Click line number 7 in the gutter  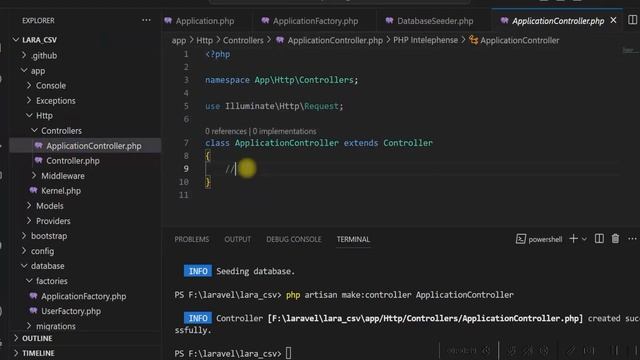[x=186, y=143]
